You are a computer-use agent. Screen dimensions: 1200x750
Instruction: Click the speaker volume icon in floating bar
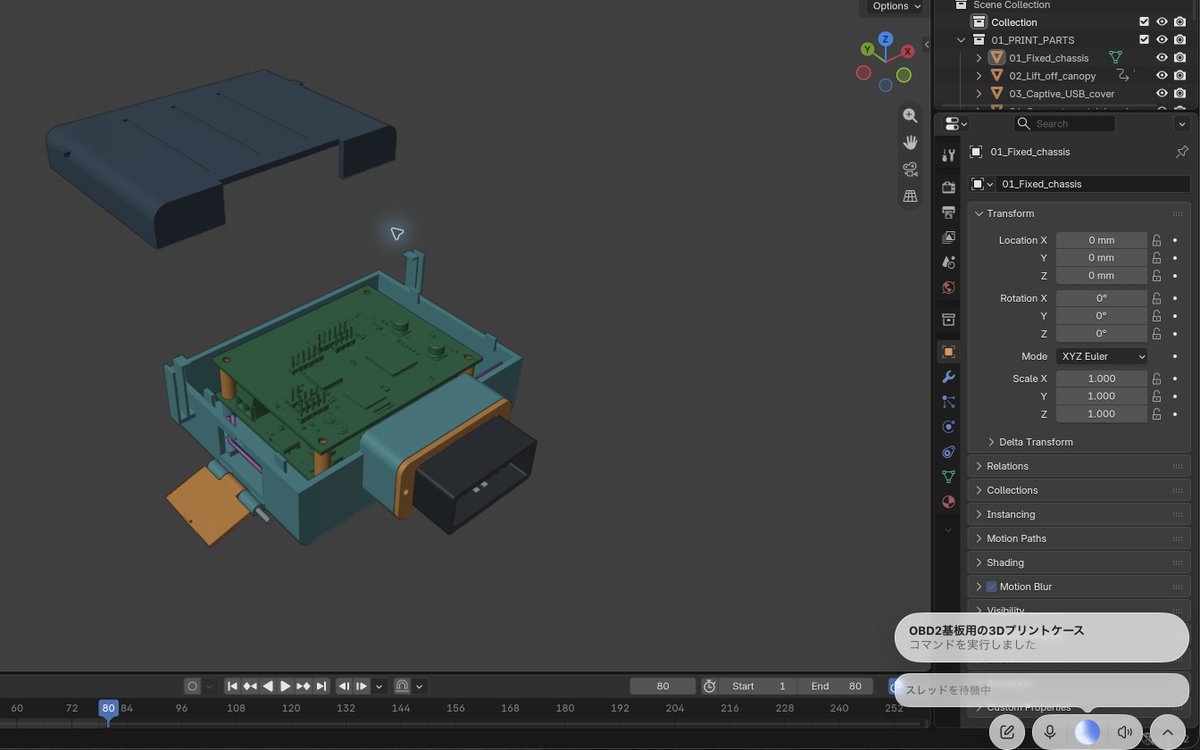pyautogui.click(x=1125, y=732)
